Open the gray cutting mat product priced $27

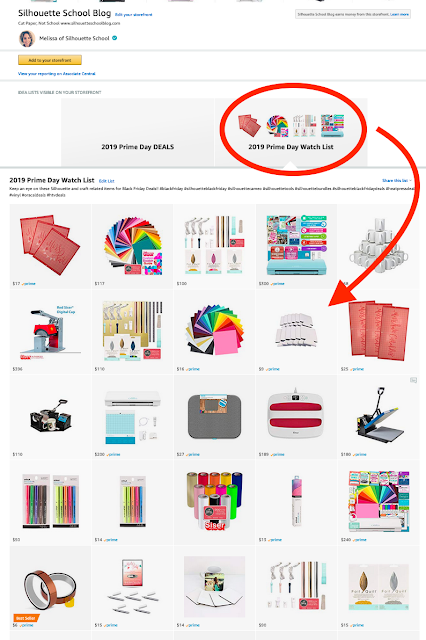215,417
